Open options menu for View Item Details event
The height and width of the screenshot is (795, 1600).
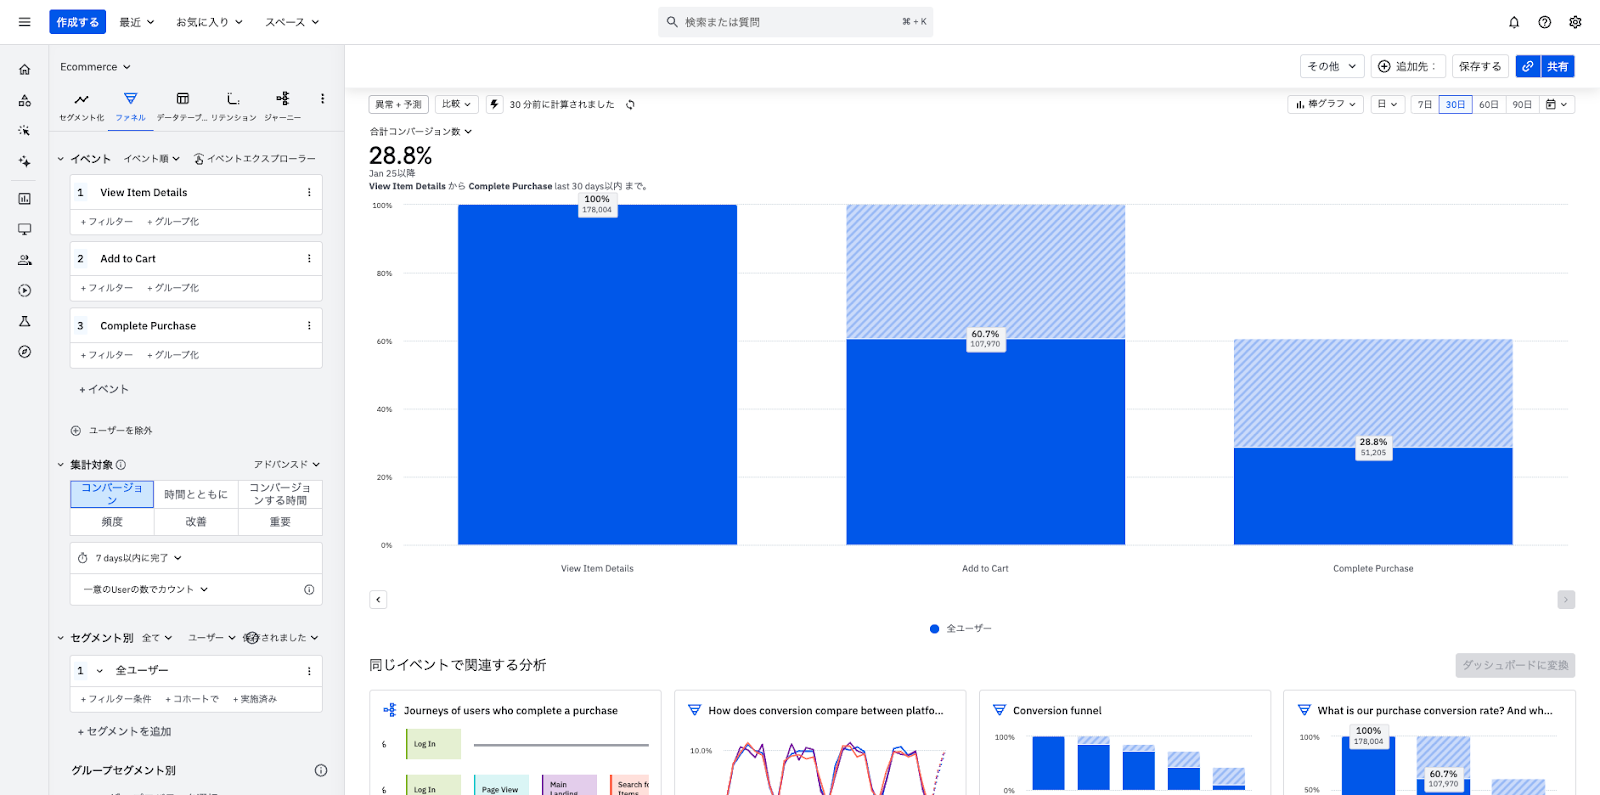(x=309, y=193)
